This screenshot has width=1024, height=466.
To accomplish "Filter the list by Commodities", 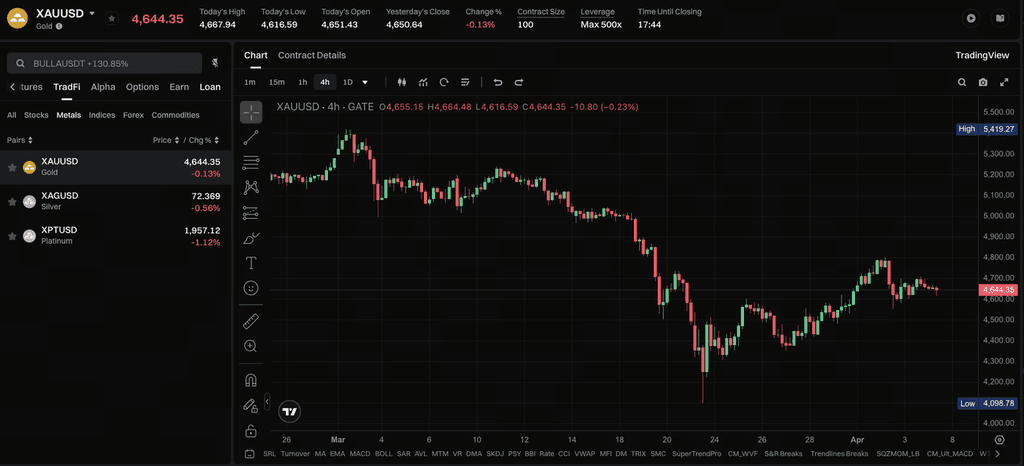I will point(176,115).
